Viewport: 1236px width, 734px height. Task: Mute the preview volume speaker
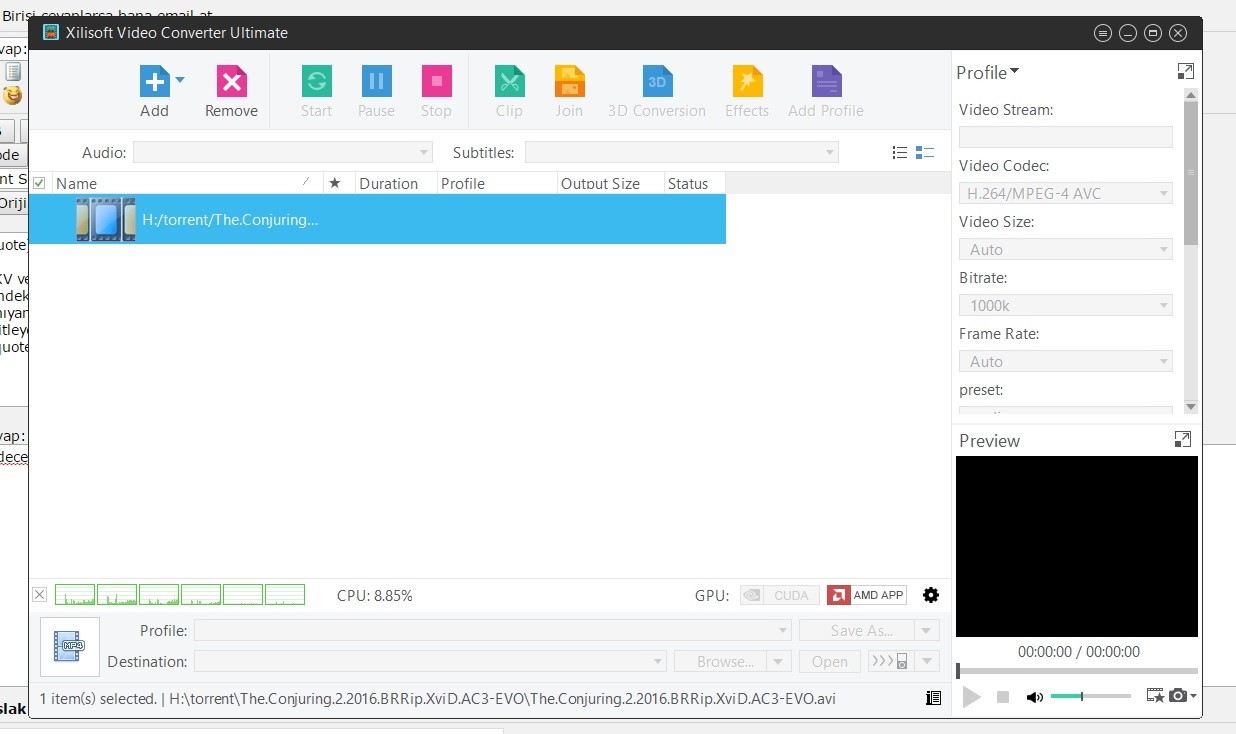point(1034,697)
